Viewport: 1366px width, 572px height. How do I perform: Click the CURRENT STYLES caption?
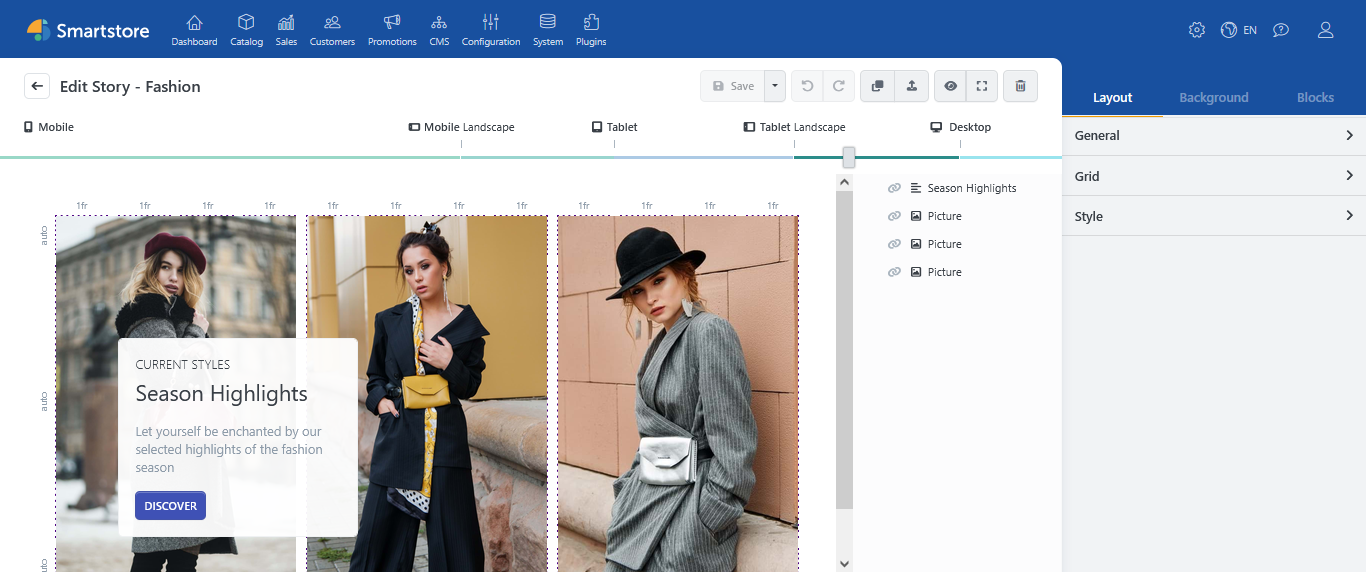(x=183, y=365)
